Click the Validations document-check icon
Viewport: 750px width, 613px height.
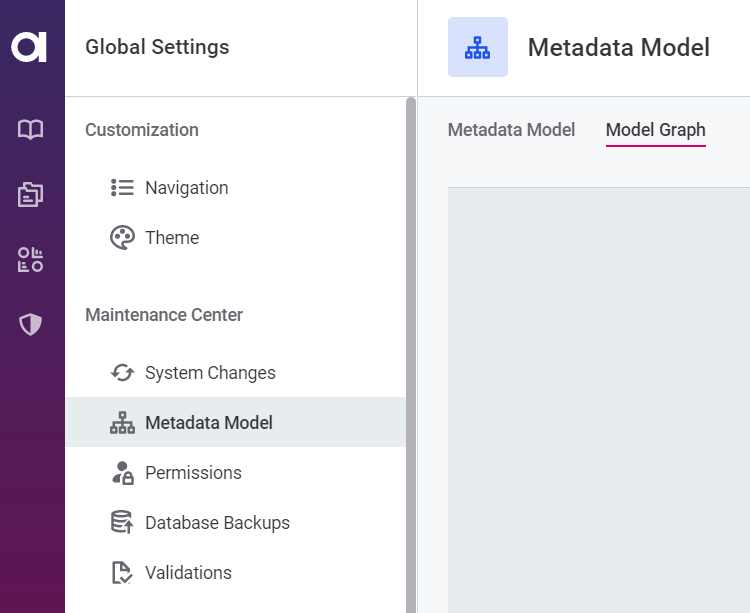tap(122, 572)
